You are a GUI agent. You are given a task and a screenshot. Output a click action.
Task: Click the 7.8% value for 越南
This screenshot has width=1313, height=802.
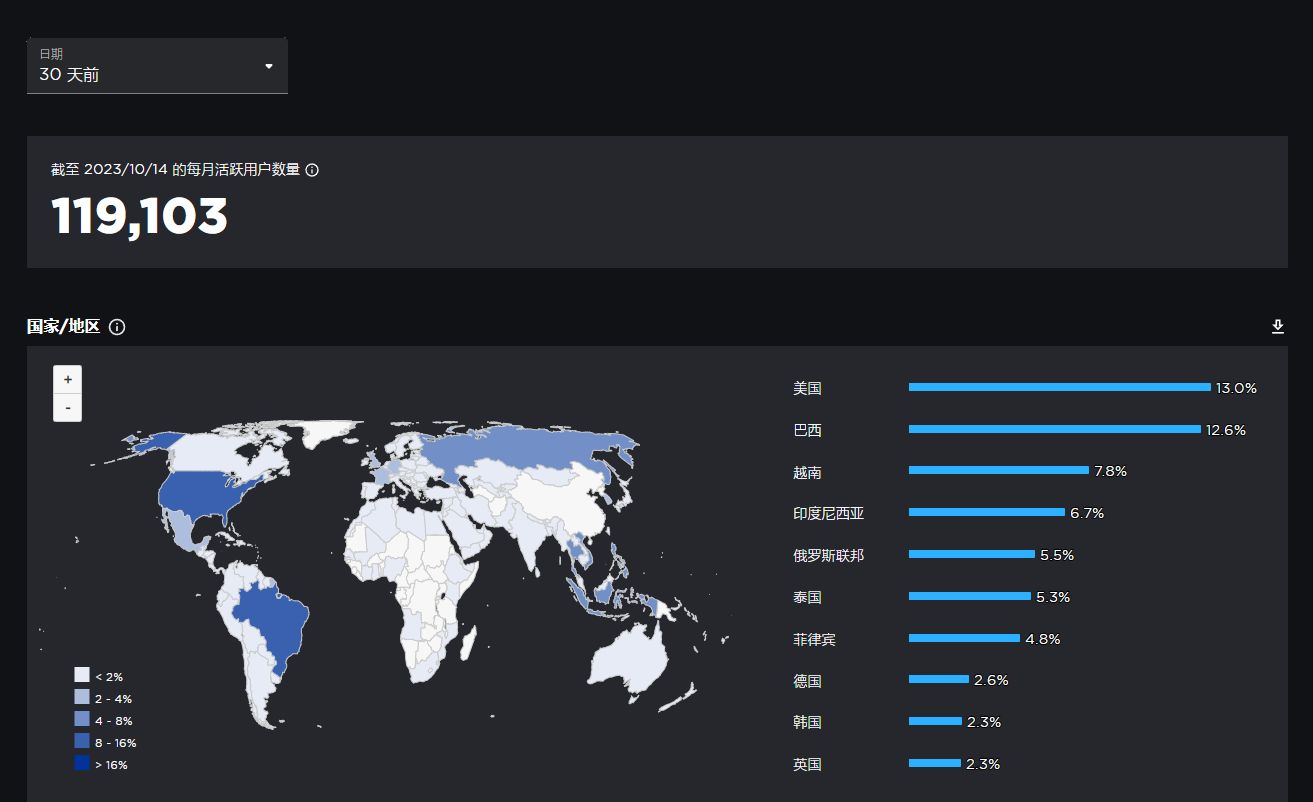1110,471
